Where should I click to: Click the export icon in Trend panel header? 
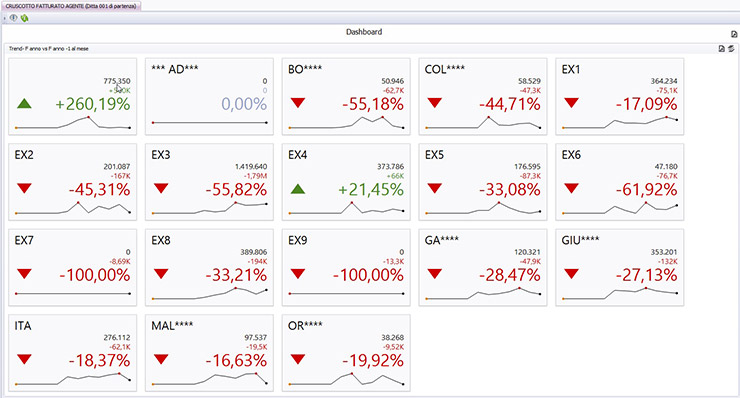coord(722,49)
